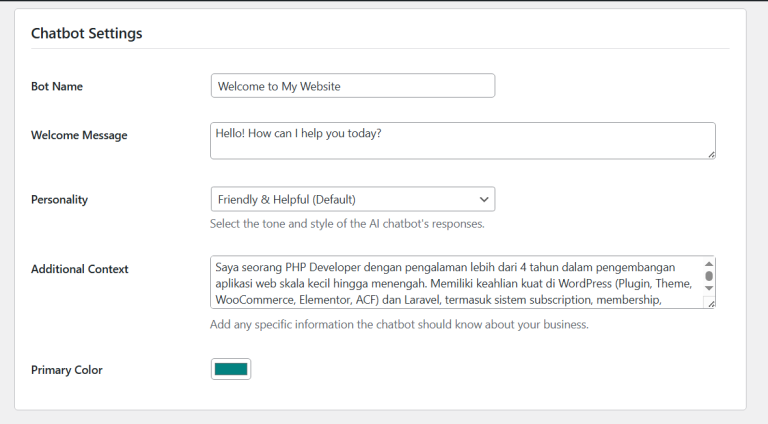Open the Personality dropdown
This screenshot has width=768, height=424.
tap(352, 199)
